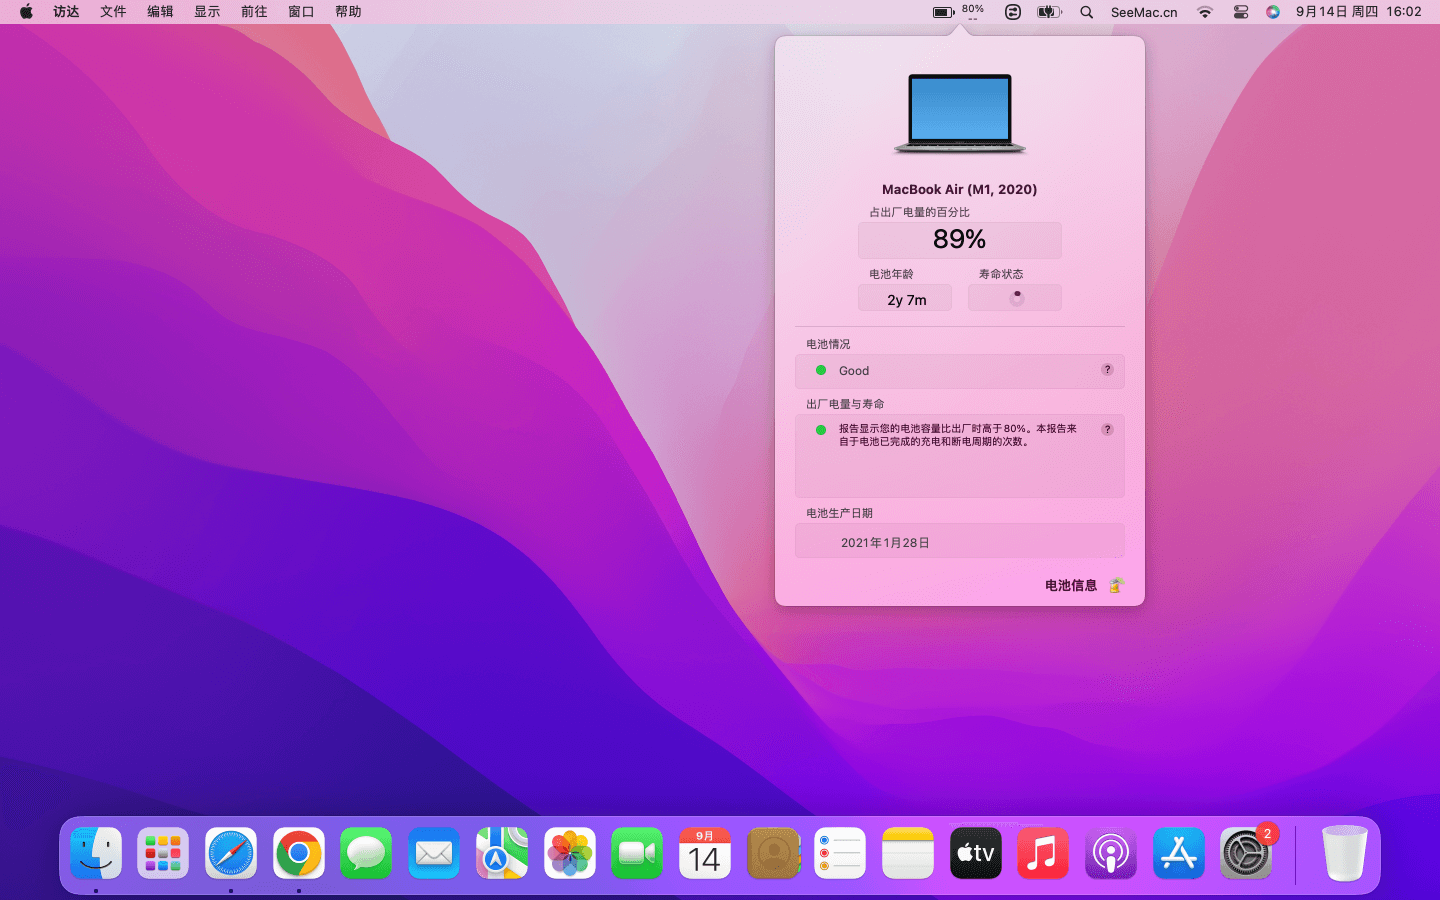This screenshot has height=900, width=1440.
Task: Click the 电池信息 button
Action: pos(1071,586)
